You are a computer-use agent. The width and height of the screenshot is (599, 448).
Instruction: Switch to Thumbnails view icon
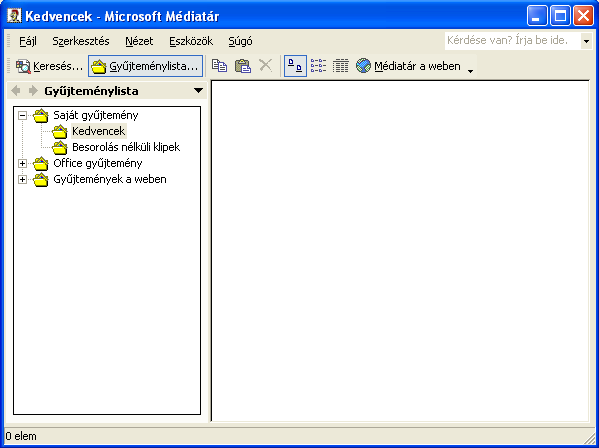coord(295,66)
